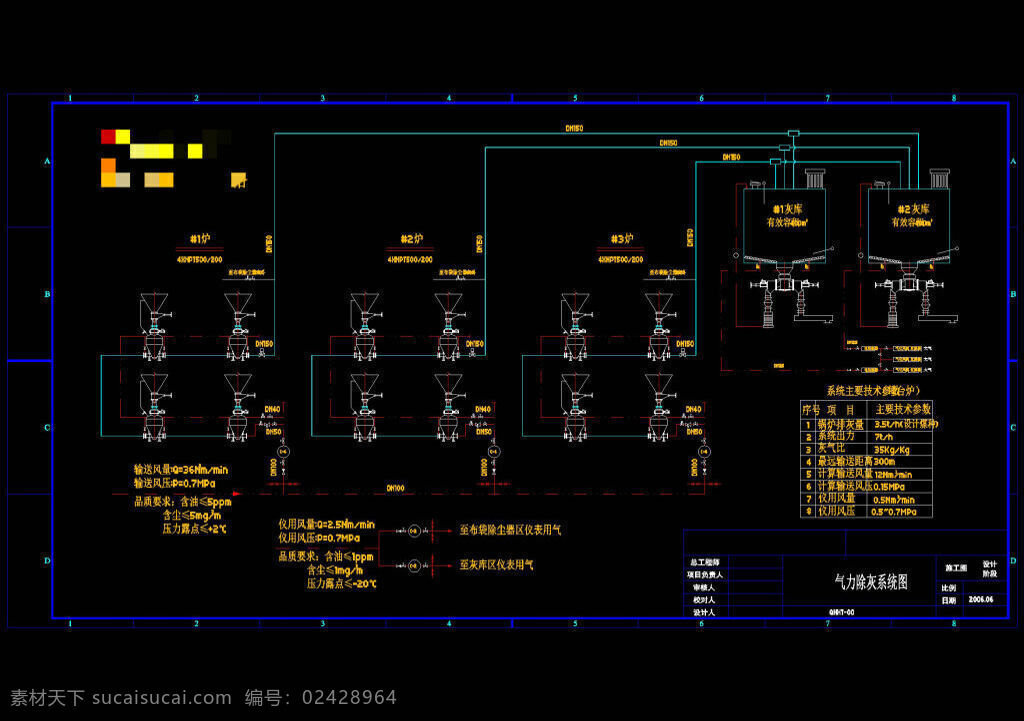Click the #1灰库 ash silo symbol
This screenshot has width=1024, height=721.
(x=784, y=225)
